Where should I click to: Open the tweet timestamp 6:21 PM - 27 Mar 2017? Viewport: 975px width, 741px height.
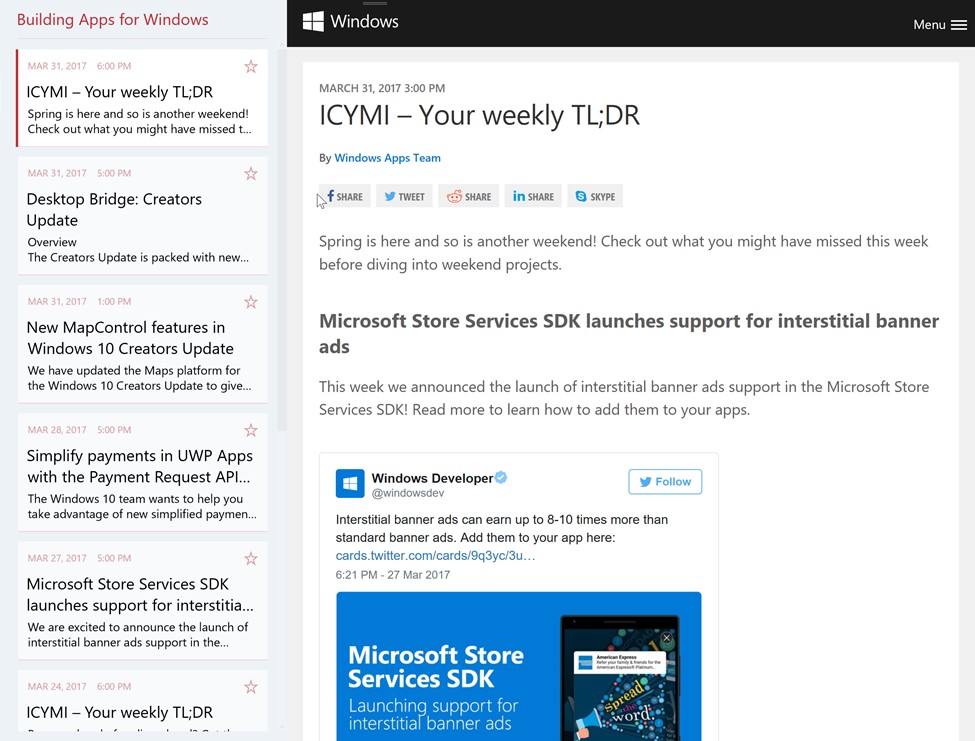pyautogui.click(x=393, y=575)
